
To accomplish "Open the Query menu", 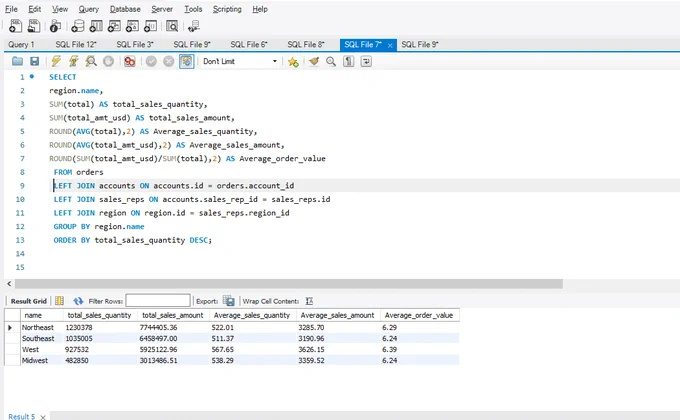I will point(88,9).
